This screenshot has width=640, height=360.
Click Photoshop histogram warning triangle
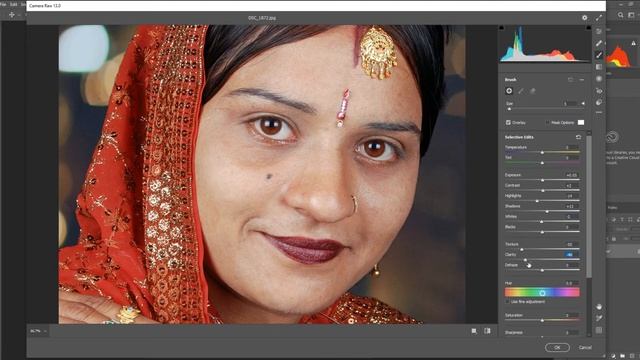(x=633, y=43)
